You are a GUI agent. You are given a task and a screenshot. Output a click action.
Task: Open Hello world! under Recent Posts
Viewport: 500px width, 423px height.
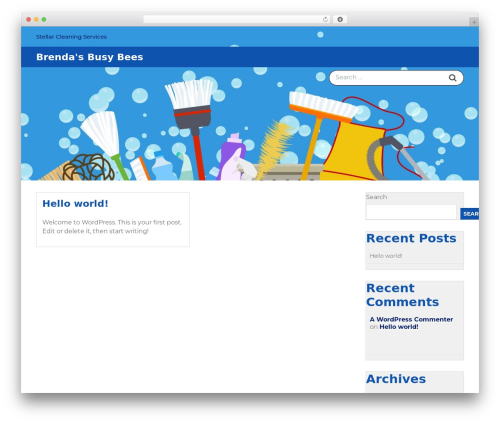[x=386, y=256]
